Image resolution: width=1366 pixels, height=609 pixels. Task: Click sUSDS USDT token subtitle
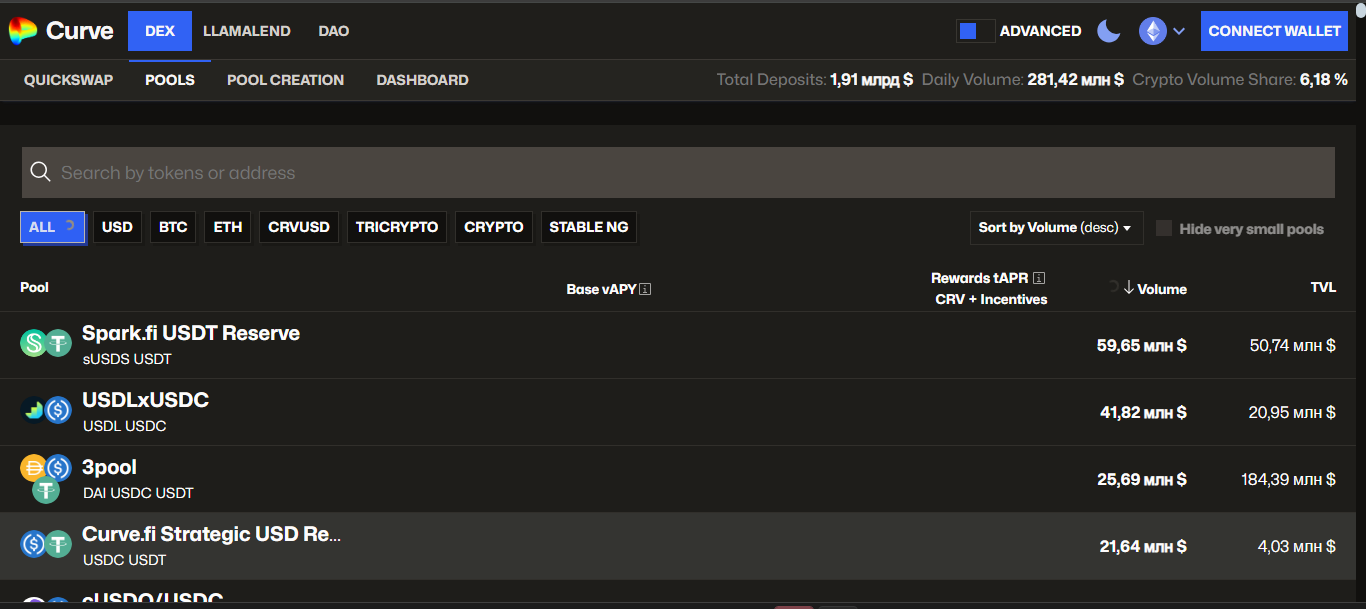(x=127, y=359)
